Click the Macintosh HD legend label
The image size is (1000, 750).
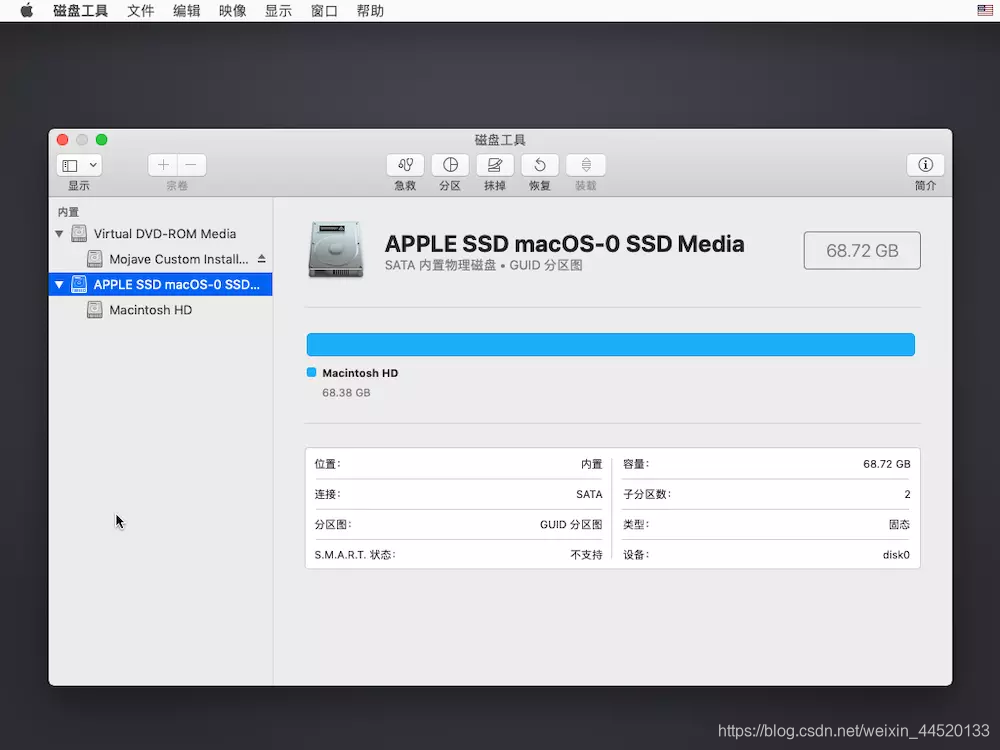360,373
